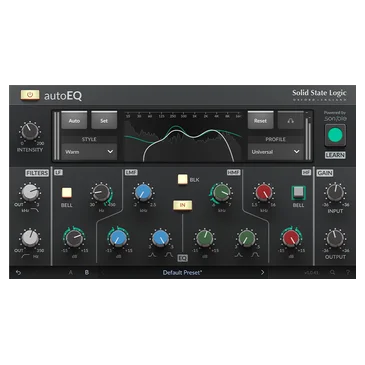The width and height of the screenshot is (365, 365).
Task: Click the blue LMF frequency kHz knob
Action: 143,192
